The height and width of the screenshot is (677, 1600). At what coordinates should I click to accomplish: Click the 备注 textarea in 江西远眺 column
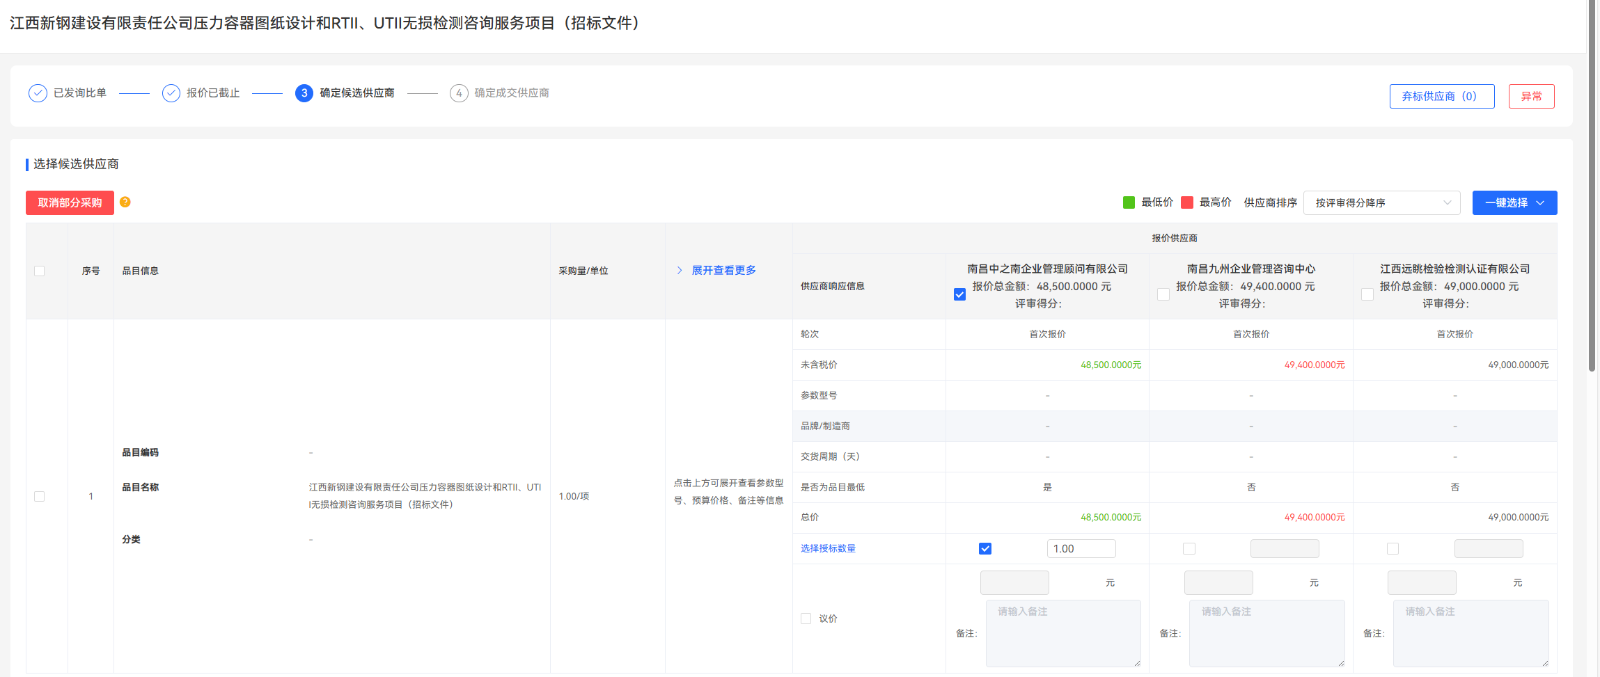click(1471, 634)
